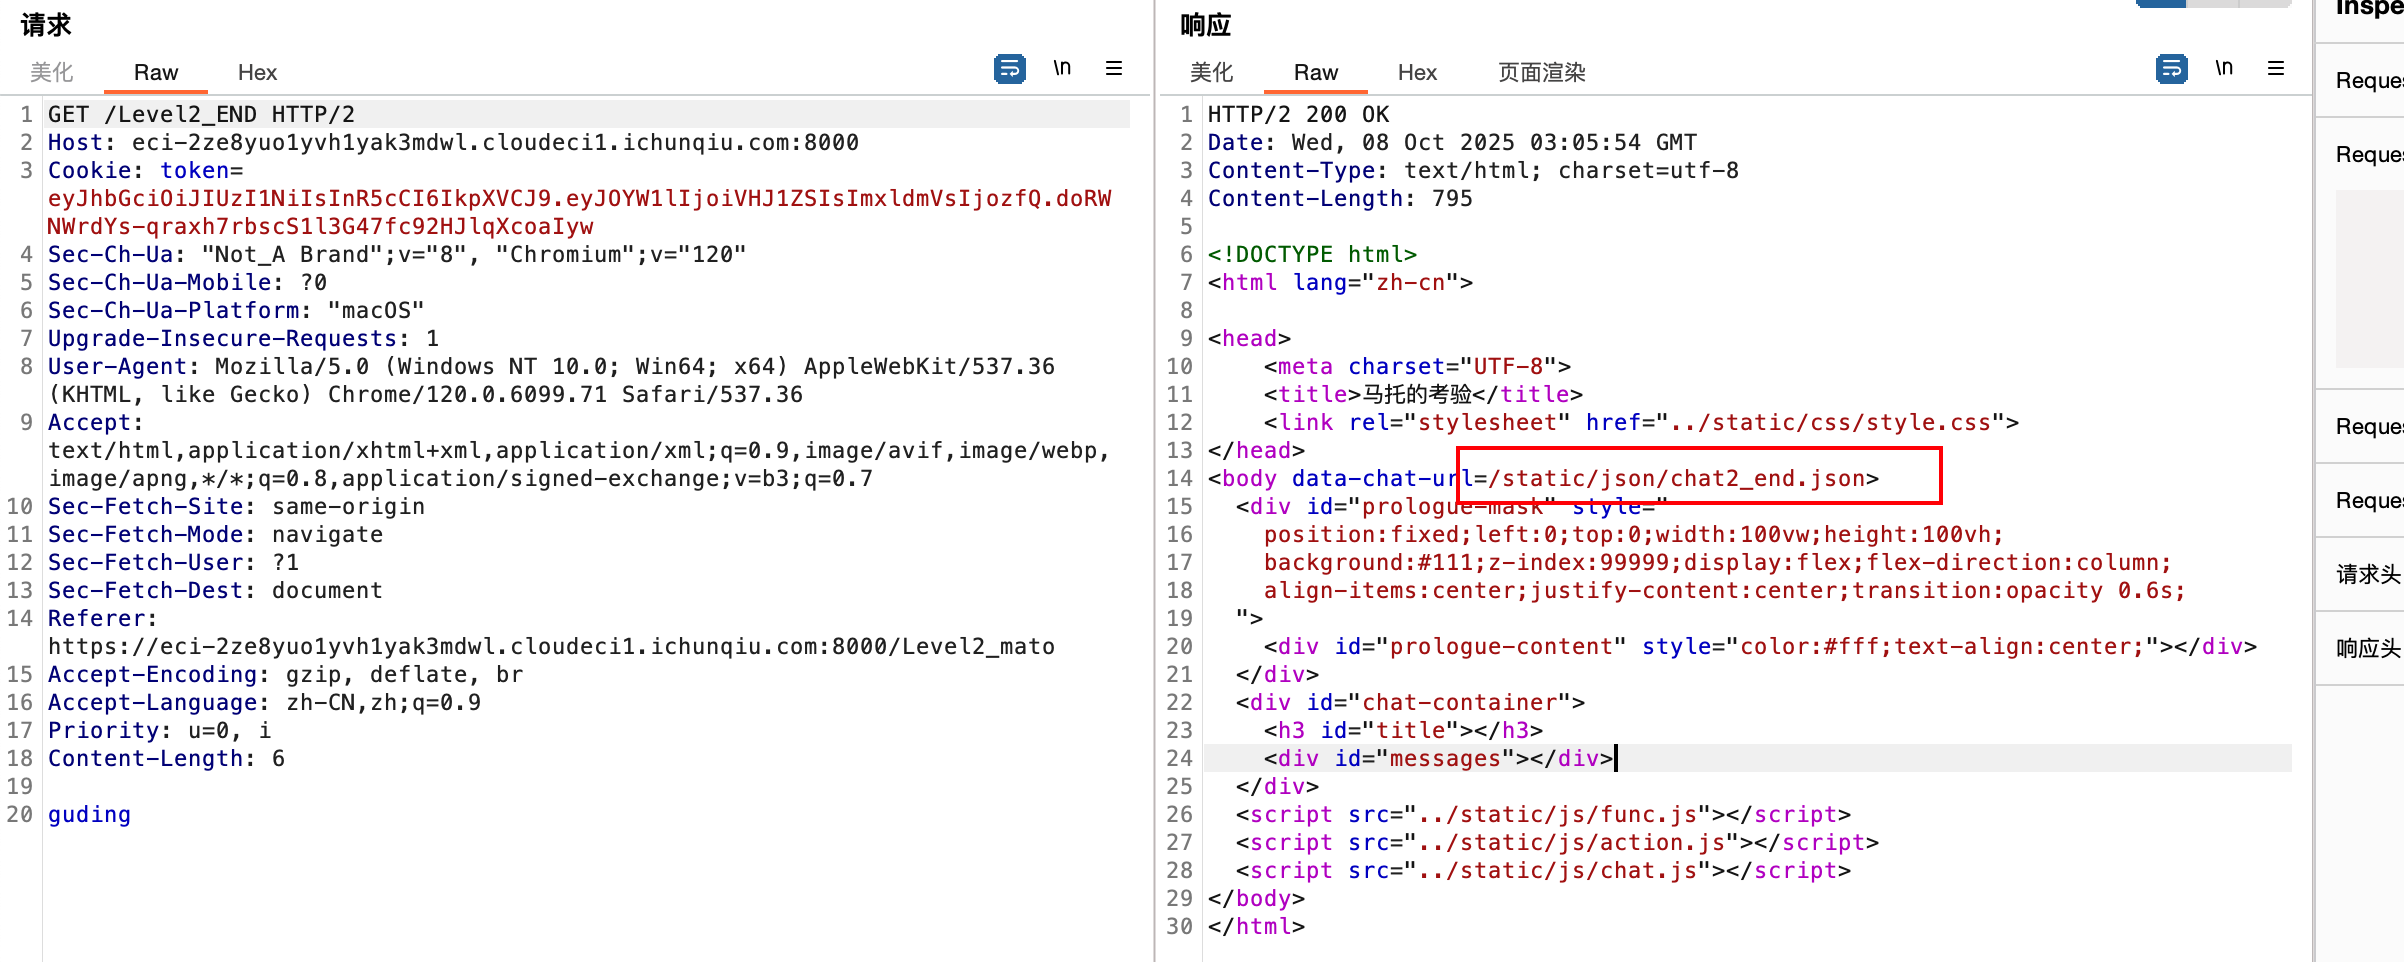Open the response Hex tab

pos(1417,72)
